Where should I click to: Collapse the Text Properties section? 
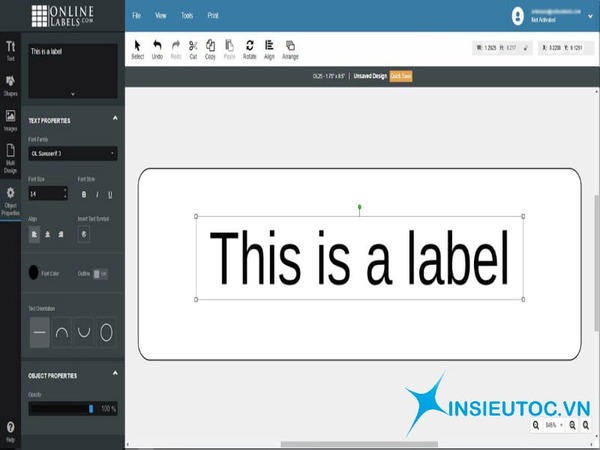click(113, 122)
